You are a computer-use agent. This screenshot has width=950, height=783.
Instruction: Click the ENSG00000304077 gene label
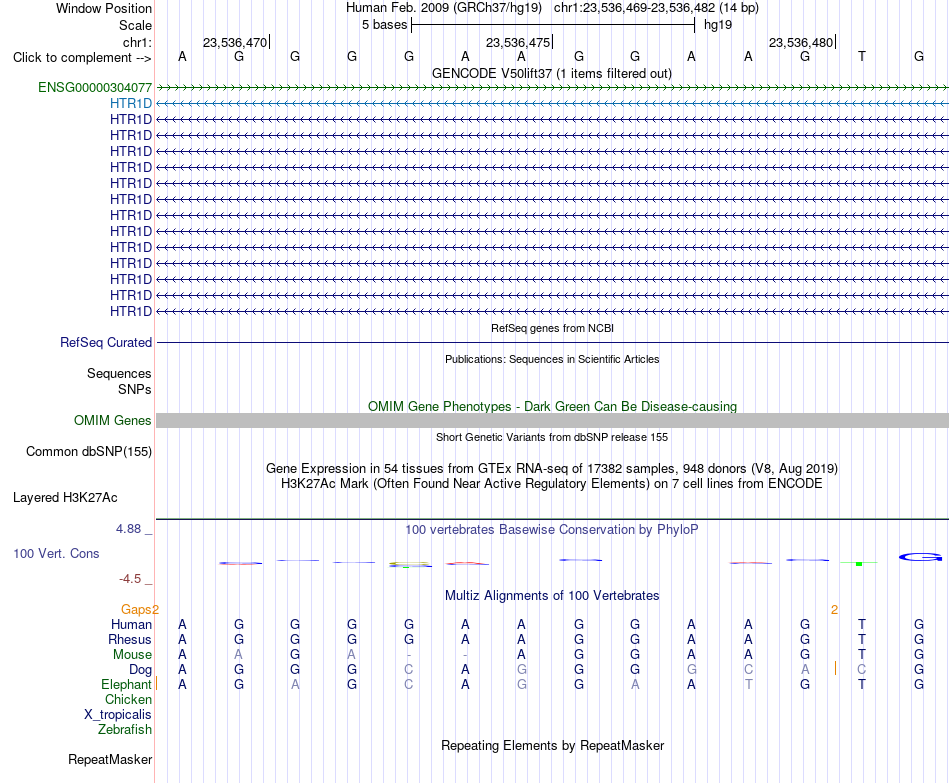point(95,87)
